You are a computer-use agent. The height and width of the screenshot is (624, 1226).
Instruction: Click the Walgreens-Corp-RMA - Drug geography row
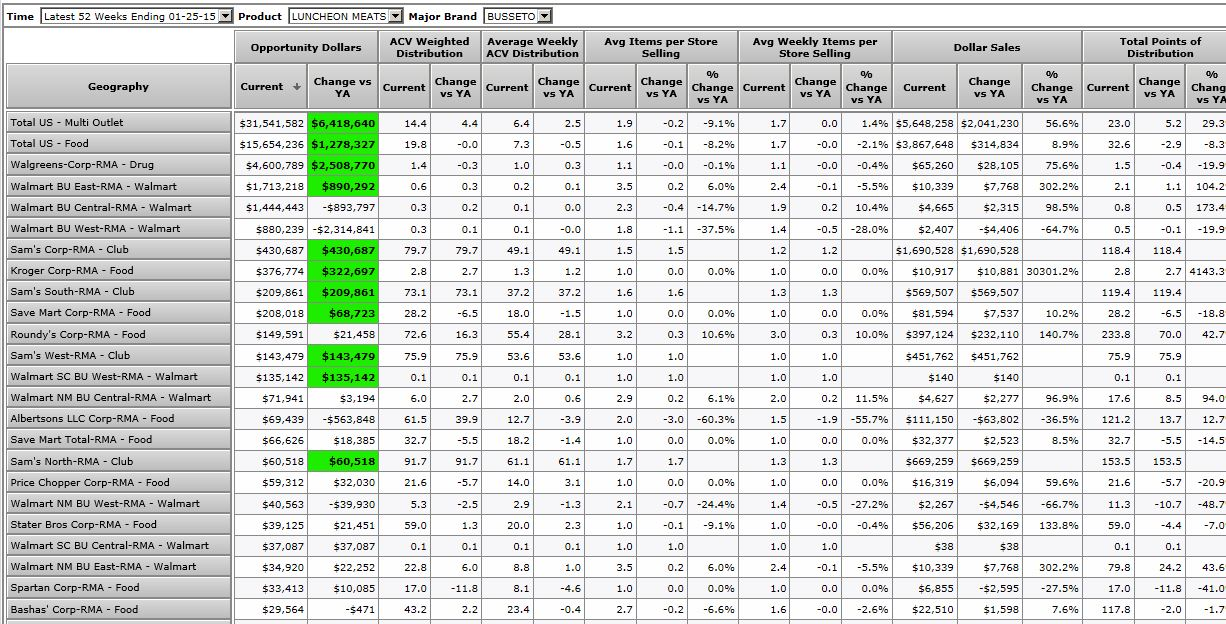tap(118, 165)
